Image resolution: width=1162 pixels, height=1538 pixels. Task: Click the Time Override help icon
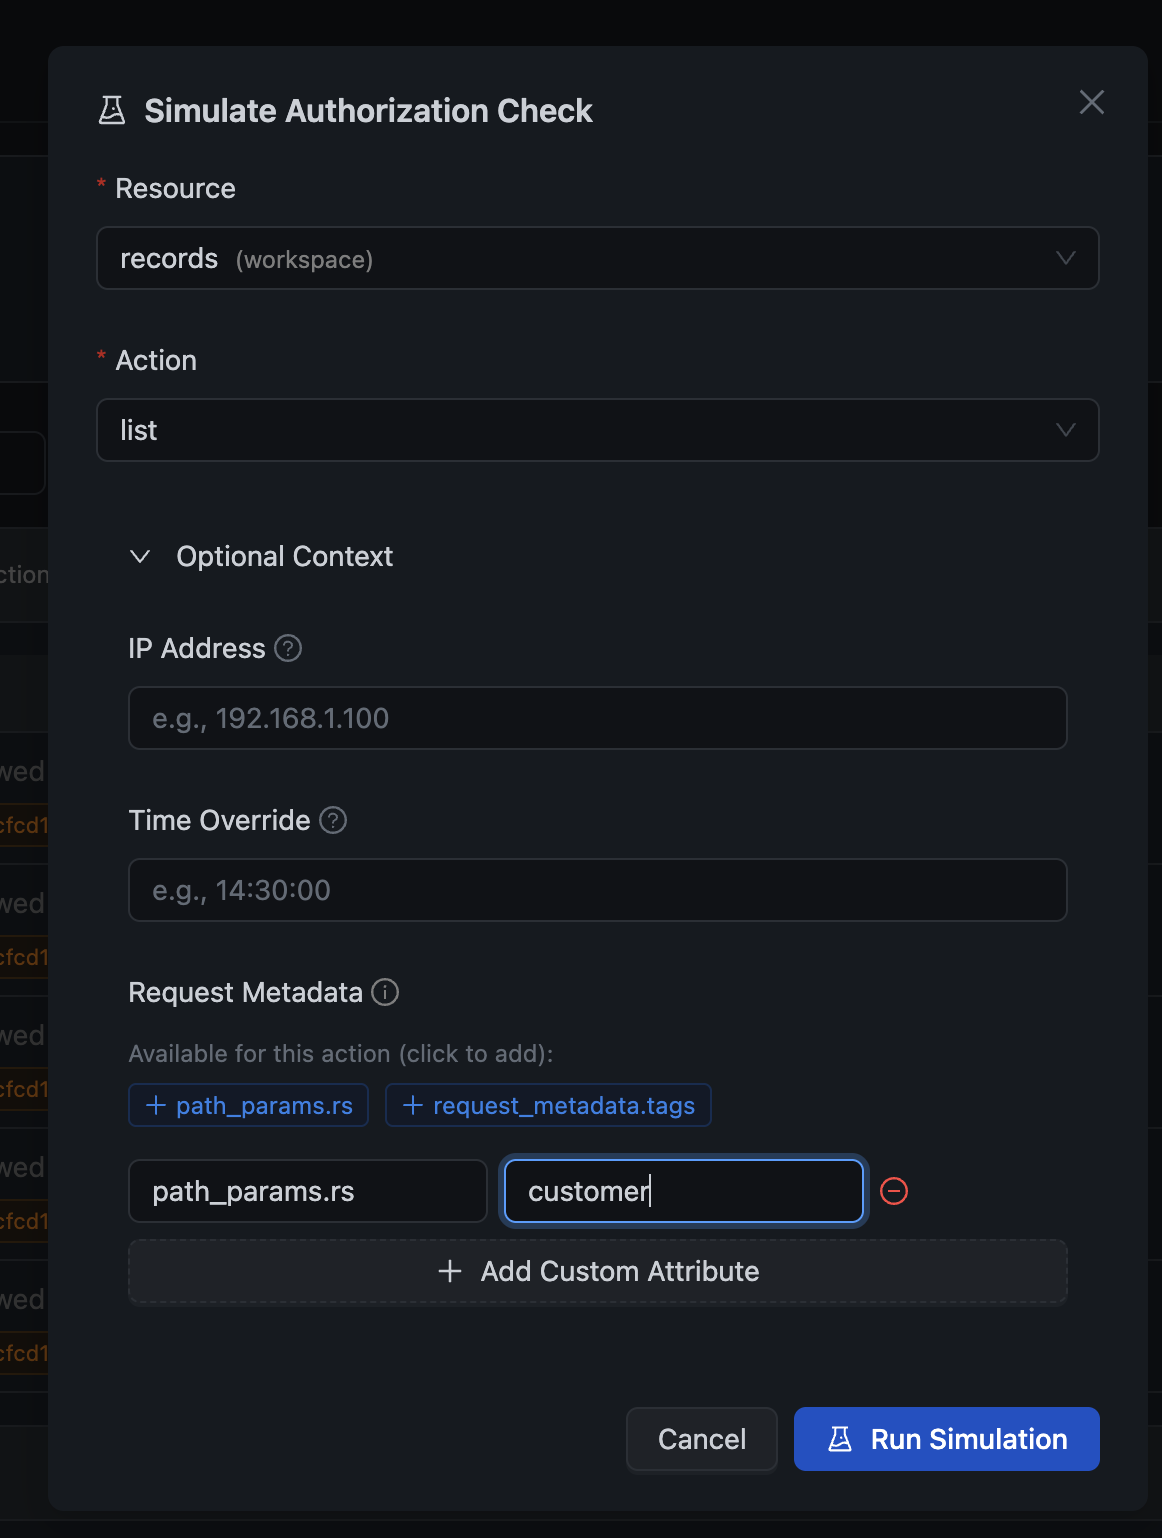[x=333, y=821]
